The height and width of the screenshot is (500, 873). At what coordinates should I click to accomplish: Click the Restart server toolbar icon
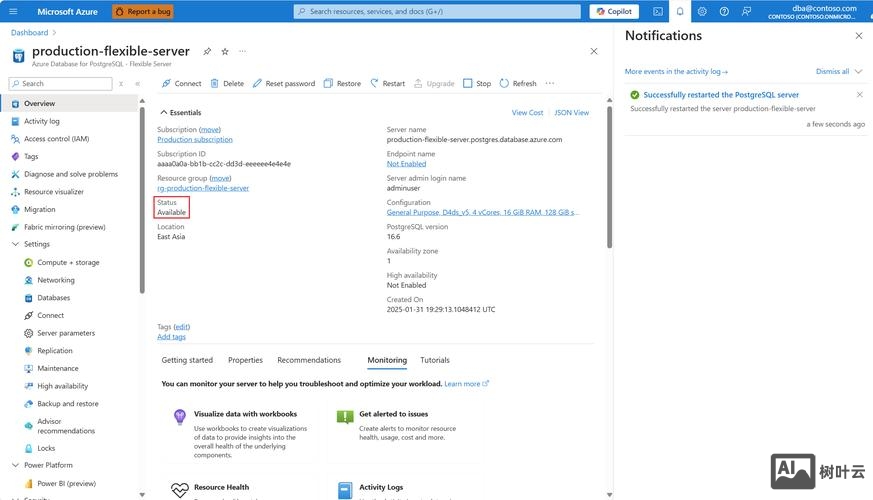coord(375,84)
